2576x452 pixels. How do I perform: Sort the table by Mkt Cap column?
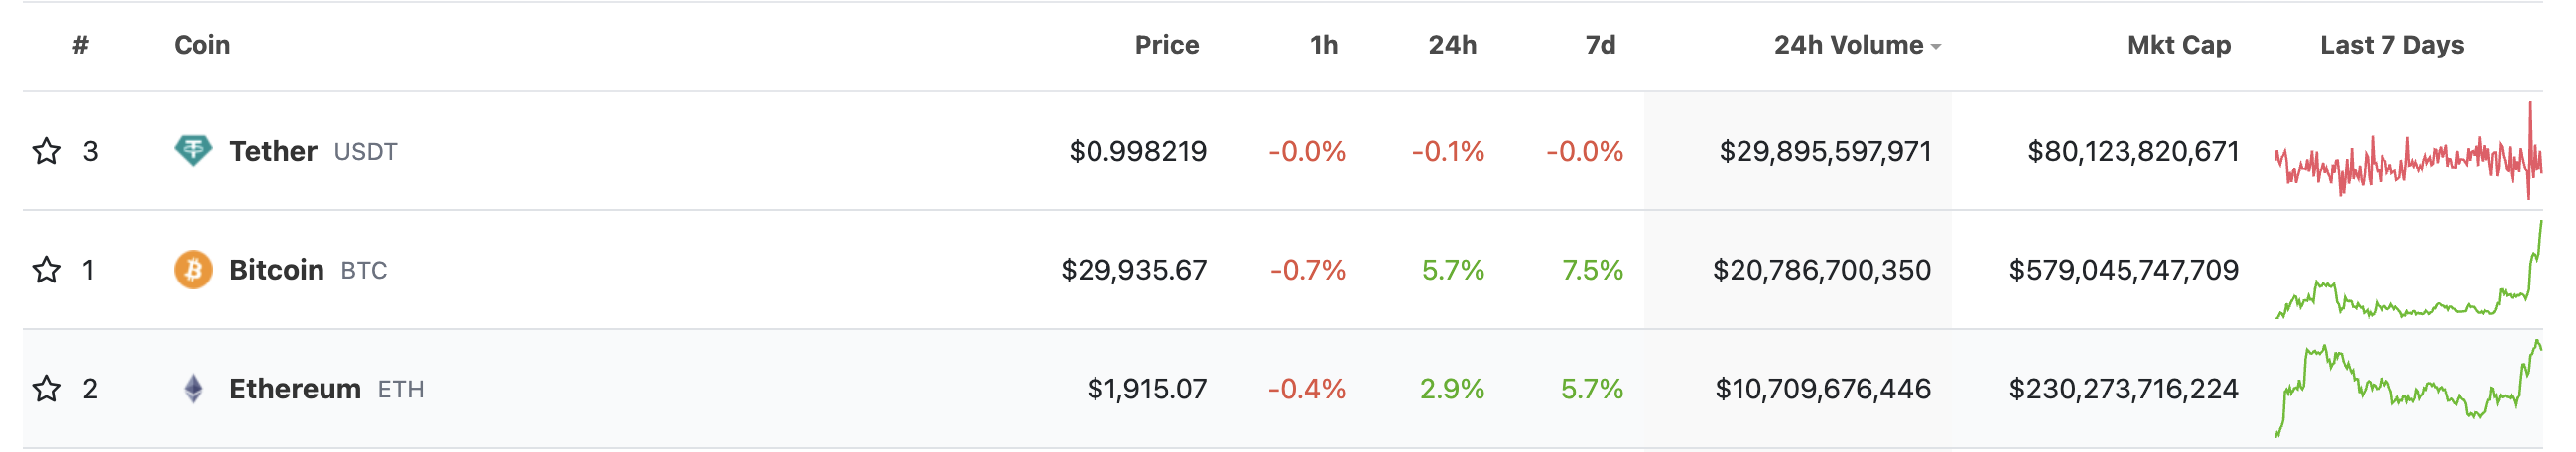point(2178,45)
